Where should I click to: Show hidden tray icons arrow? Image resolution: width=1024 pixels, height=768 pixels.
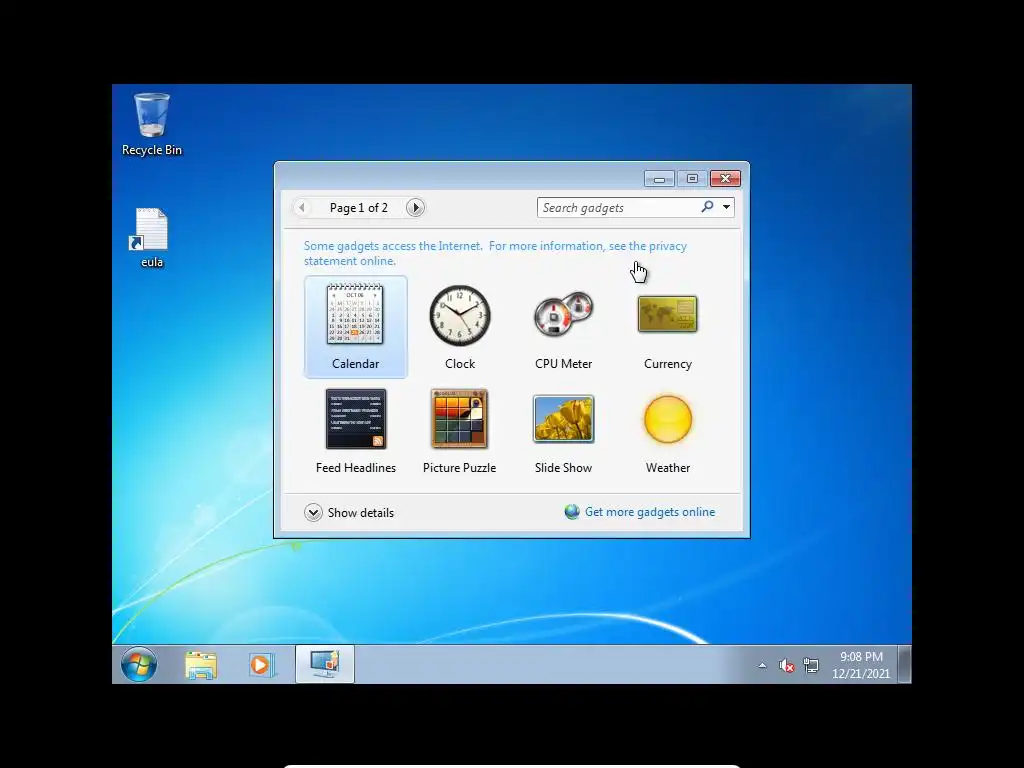pyautogui.click(x=762, y=665)
